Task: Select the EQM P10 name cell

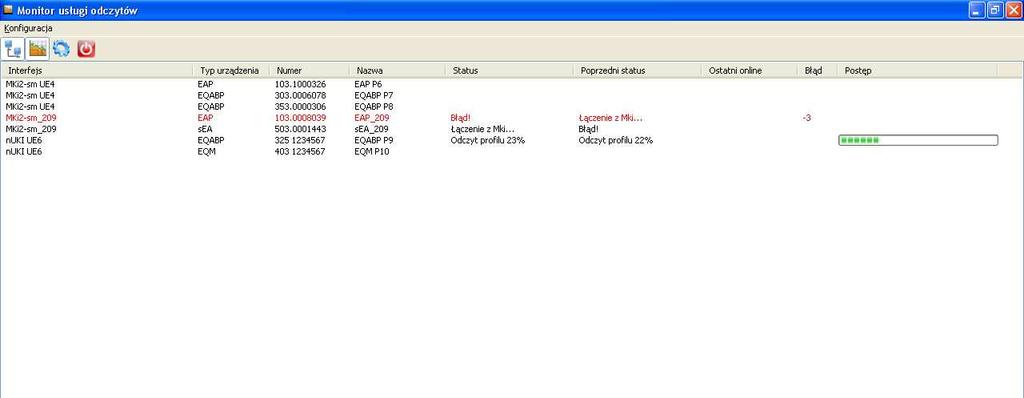Action: 372,152
